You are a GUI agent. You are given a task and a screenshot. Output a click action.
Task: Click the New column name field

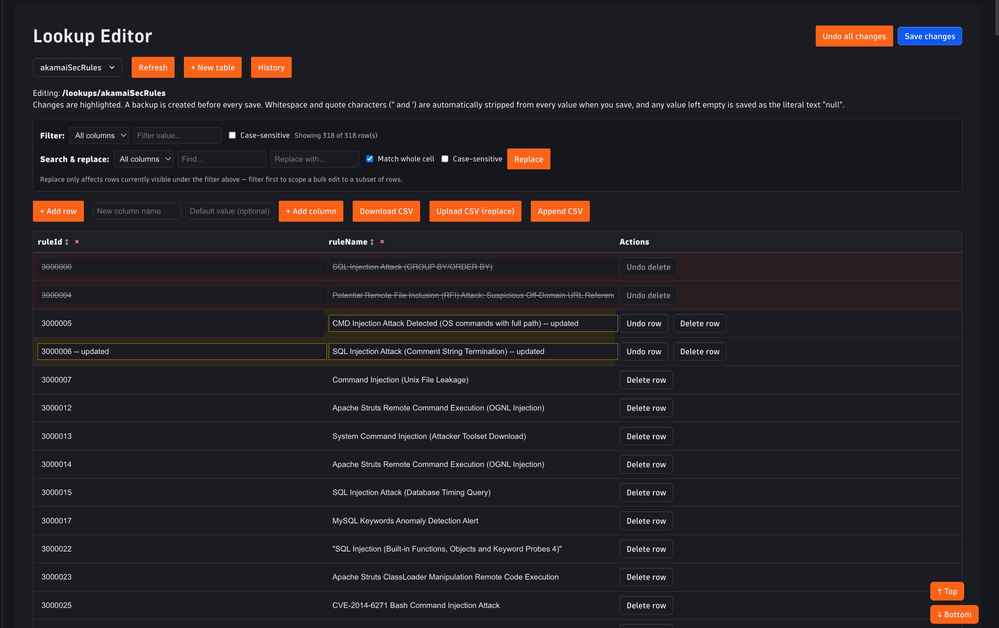point(137,211)
